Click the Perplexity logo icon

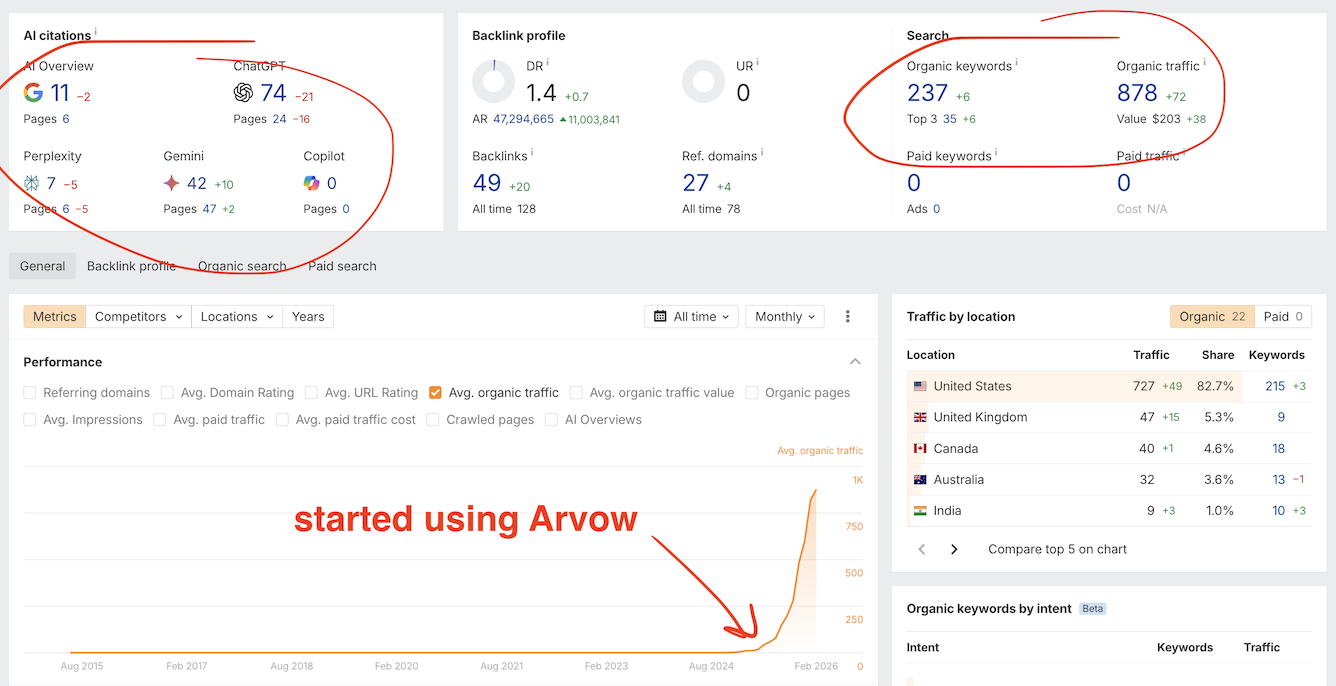pyautogui.click(x=33, y=183)
